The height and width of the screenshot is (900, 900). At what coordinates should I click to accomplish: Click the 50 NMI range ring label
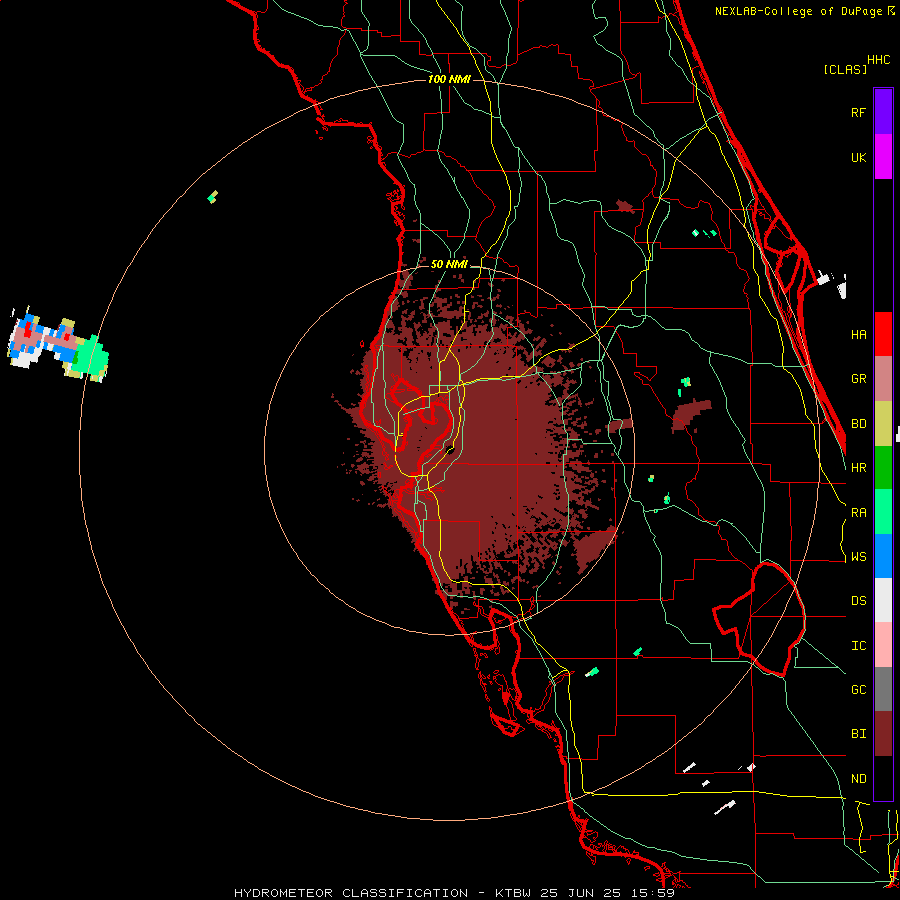coord(449,264)
